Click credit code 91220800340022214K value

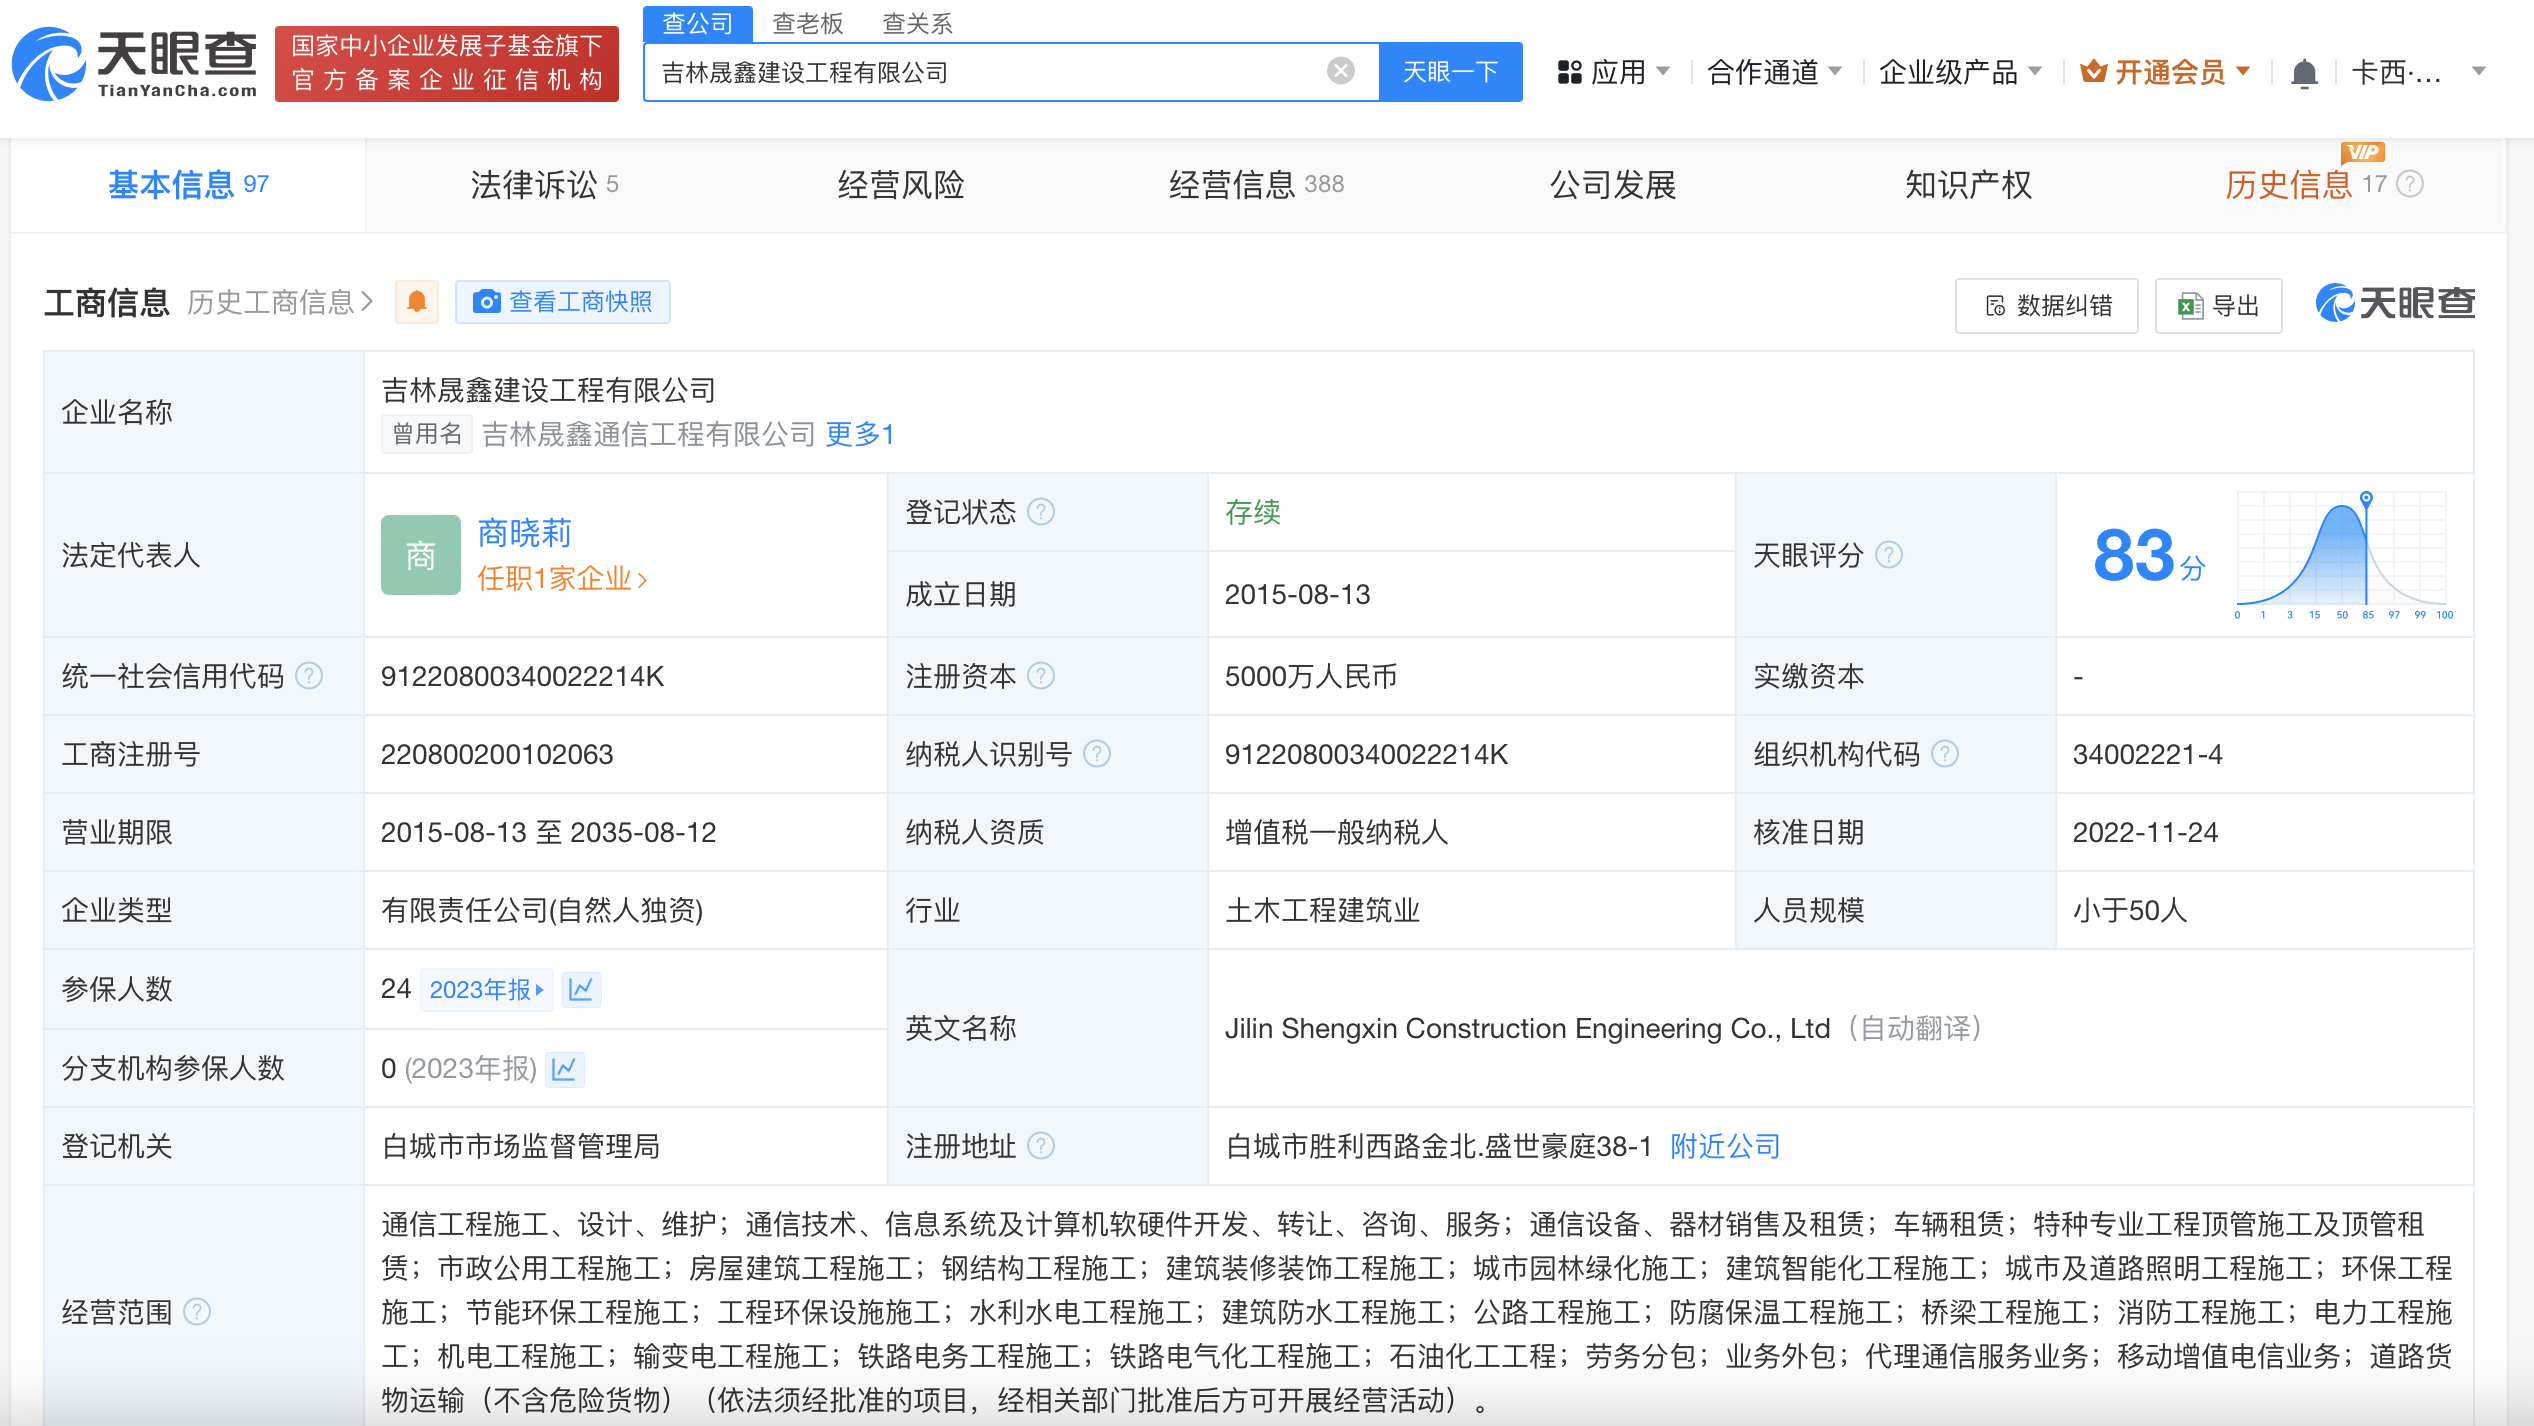pyautogui.click(x=523, y=676)
